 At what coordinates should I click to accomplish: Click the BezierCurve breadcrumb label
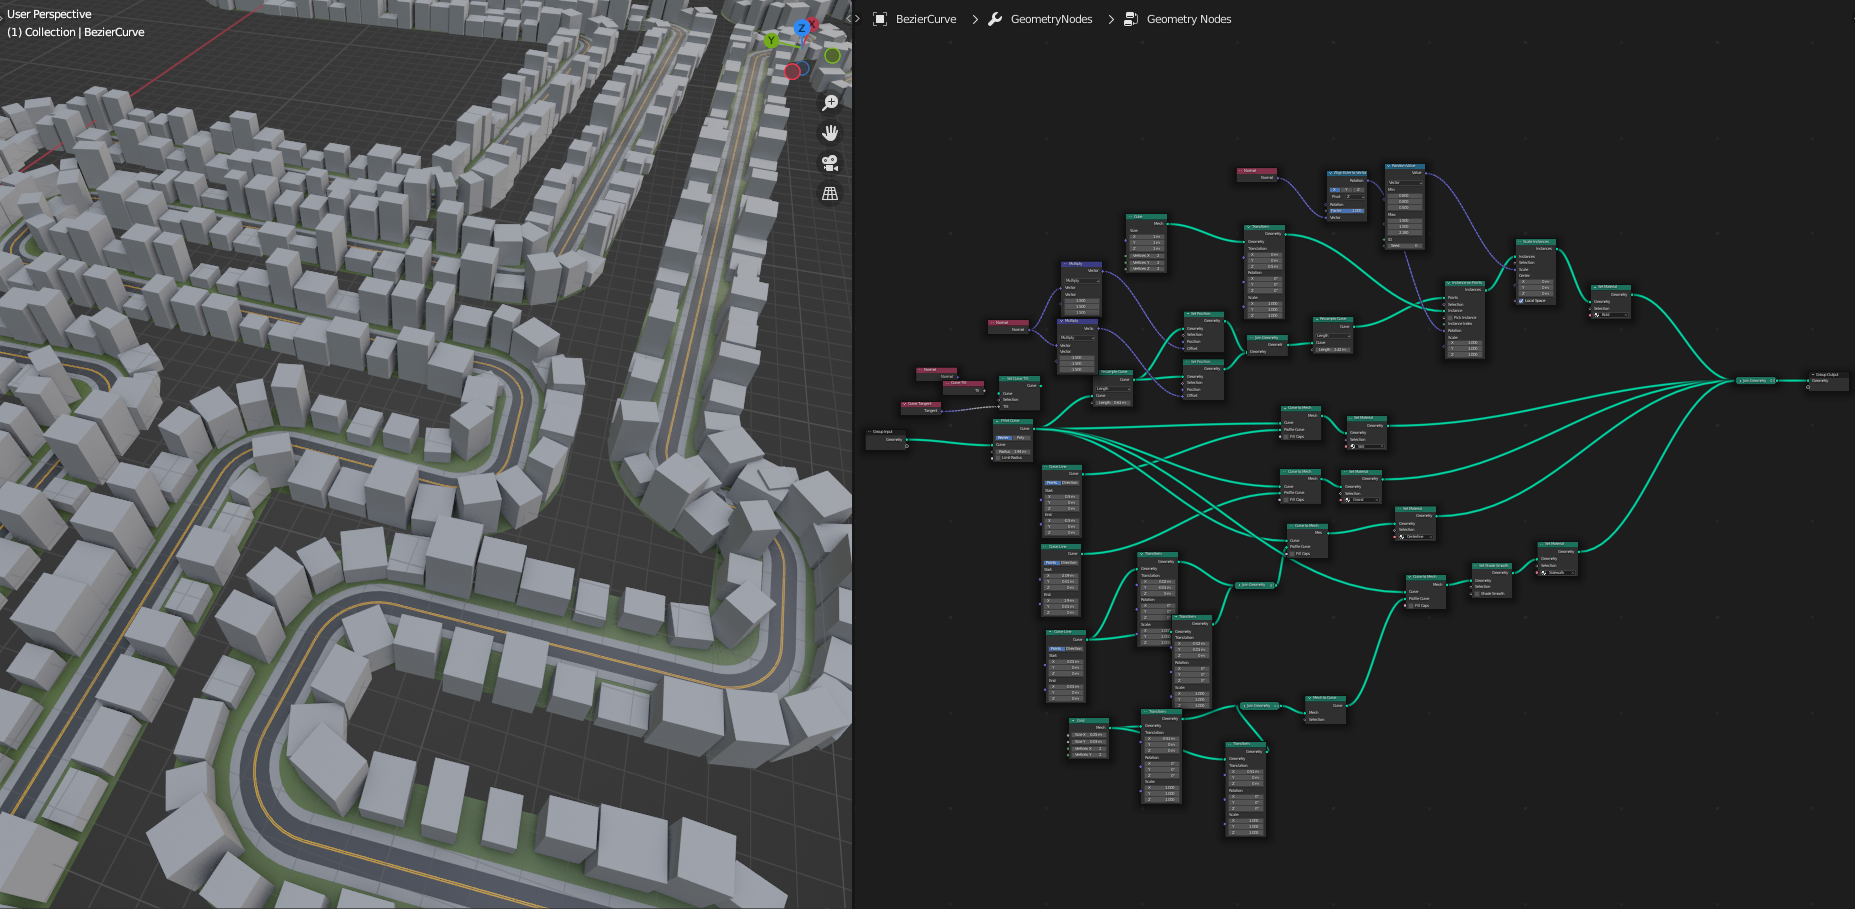(x=926, y=19)
